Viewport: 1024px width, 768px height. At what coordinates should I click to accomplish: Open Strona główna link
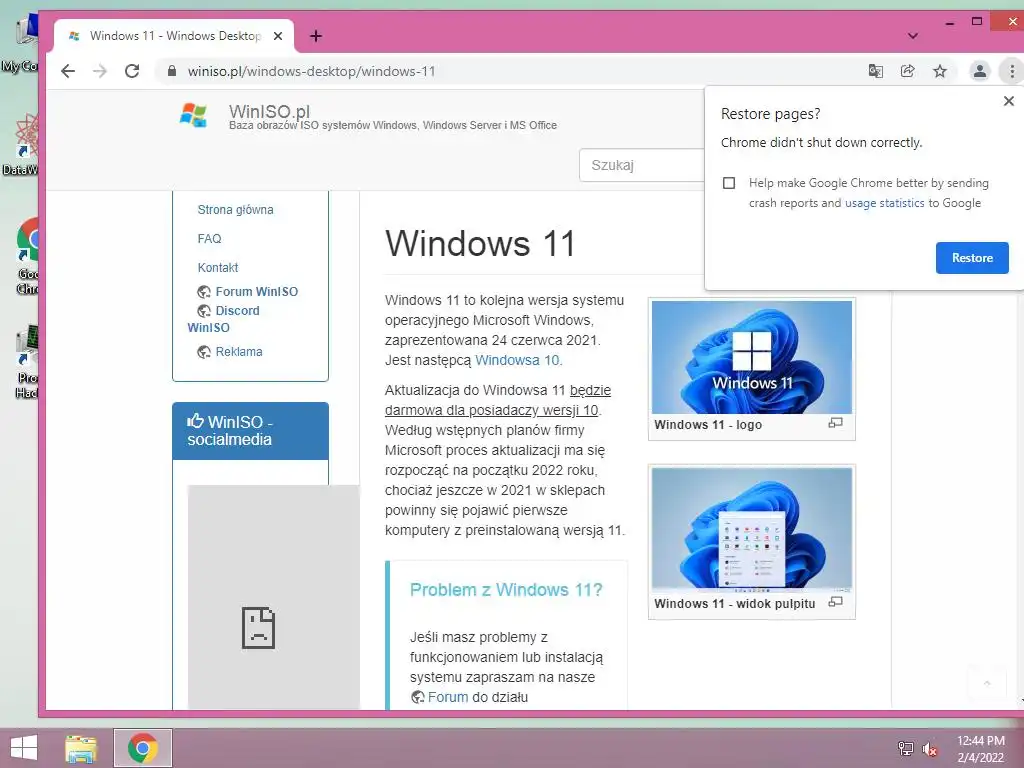tap(235, 210)
